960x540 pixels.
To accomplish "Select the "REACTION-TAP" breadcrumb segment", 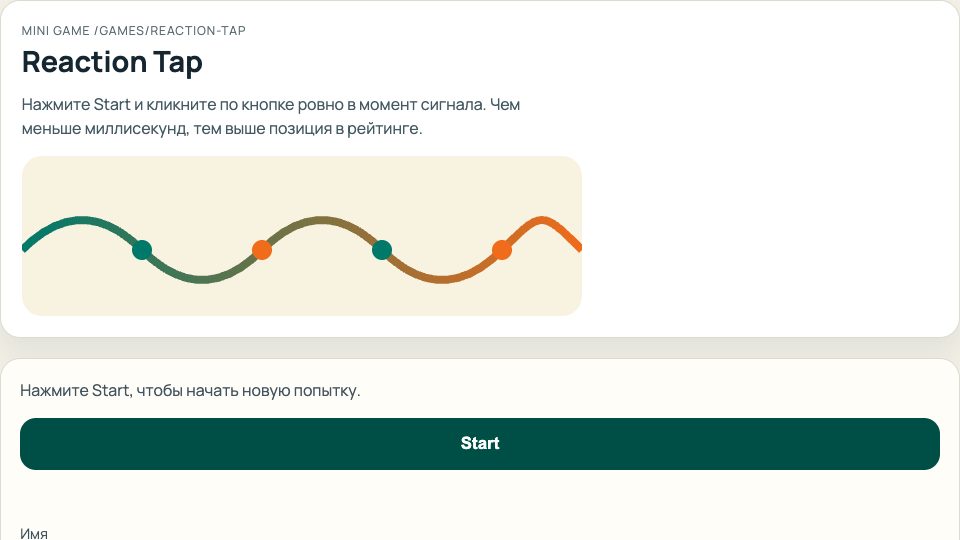I will (x=198, y=31).
